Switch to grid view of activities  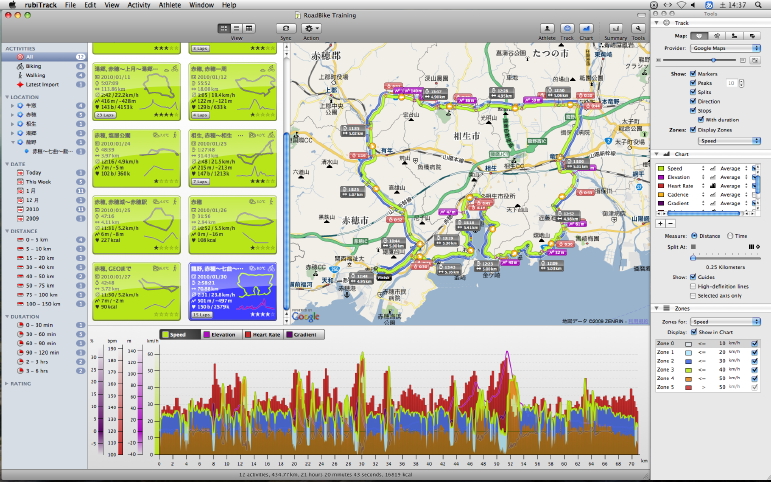pos(224,29)
